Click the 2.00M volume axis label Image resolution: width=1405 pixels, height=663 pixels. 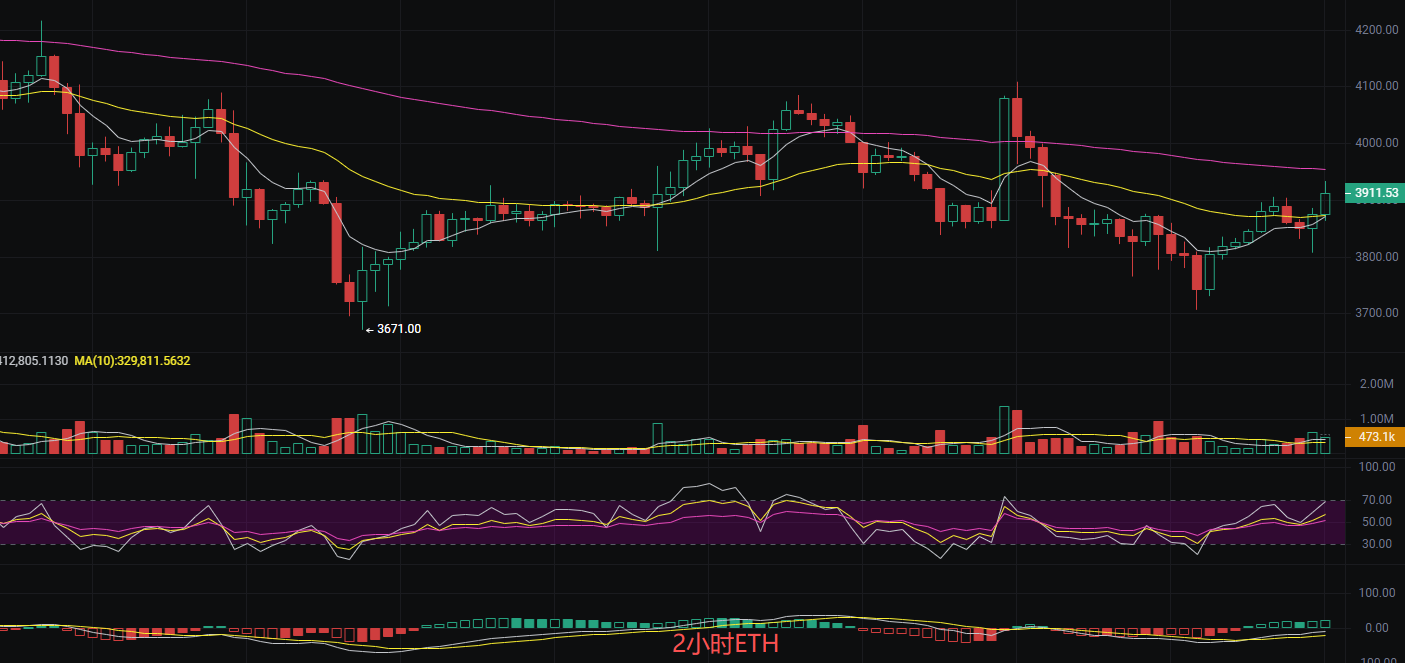pos(1377,384)
